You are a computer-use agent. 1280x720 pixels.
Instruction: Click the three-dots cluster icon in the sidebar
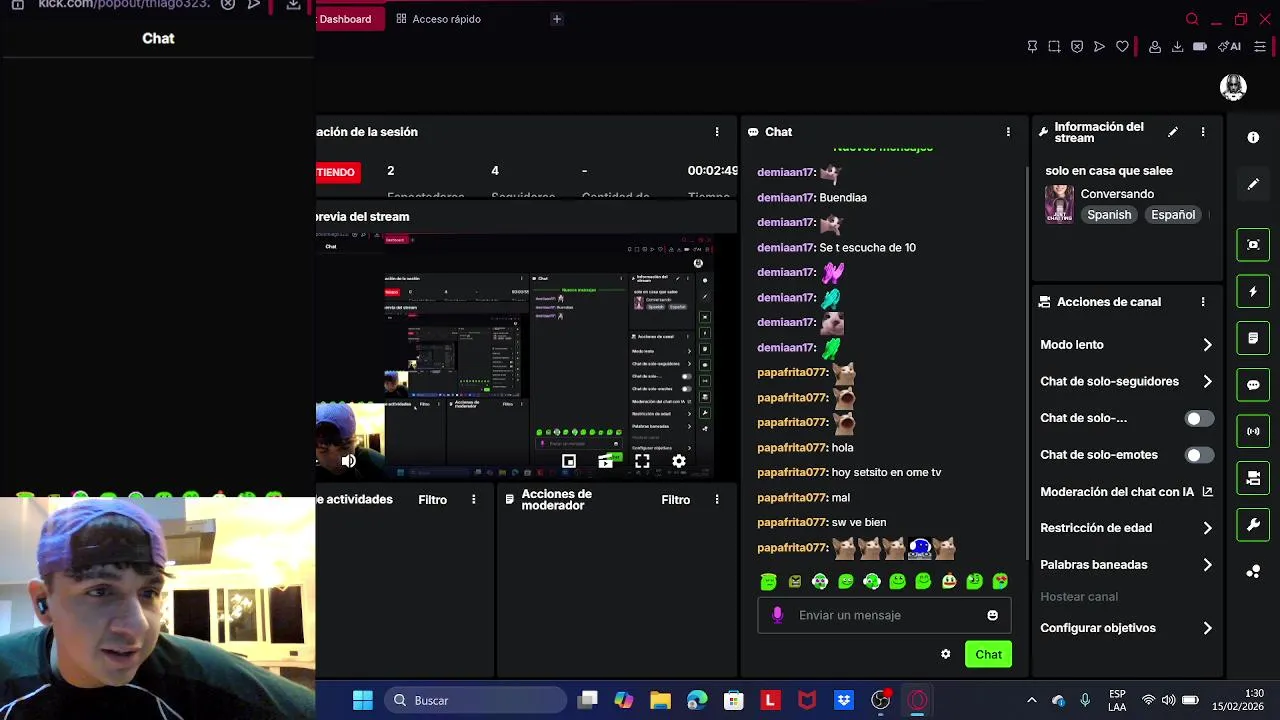[1253, 572]
